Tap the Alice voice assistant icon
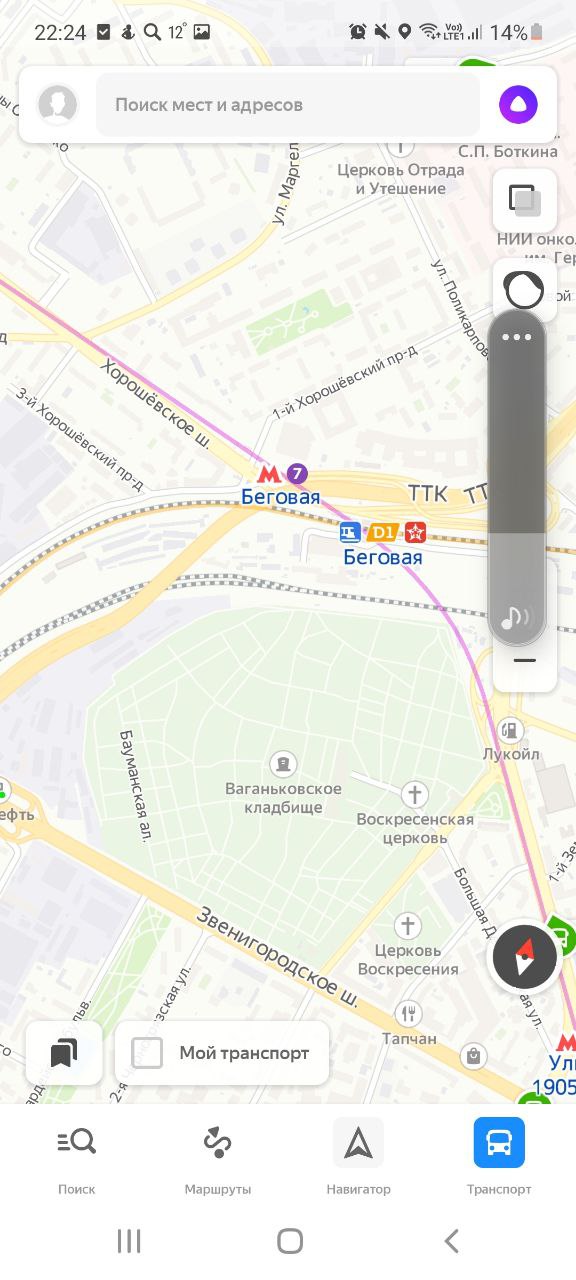Viewport: 576px width, 1280px height. pos(518,104)
